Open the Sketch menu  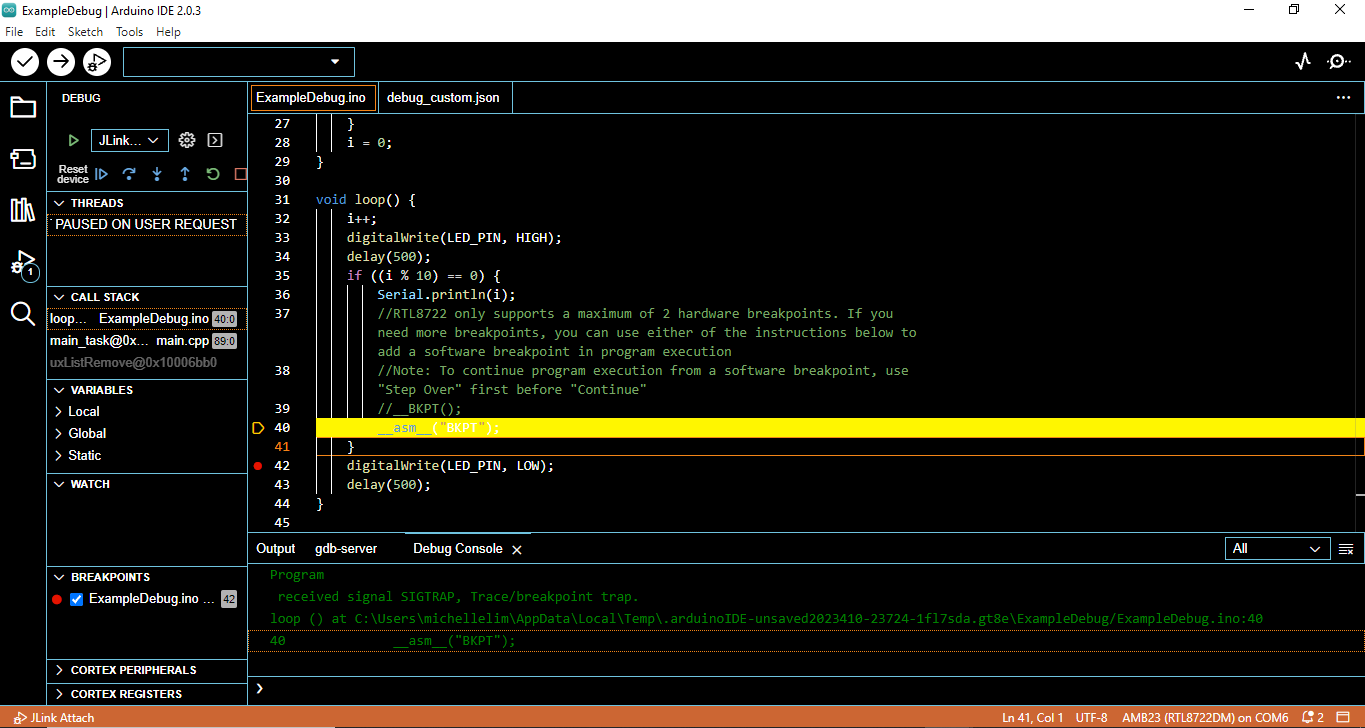click(x=85, y=32)
